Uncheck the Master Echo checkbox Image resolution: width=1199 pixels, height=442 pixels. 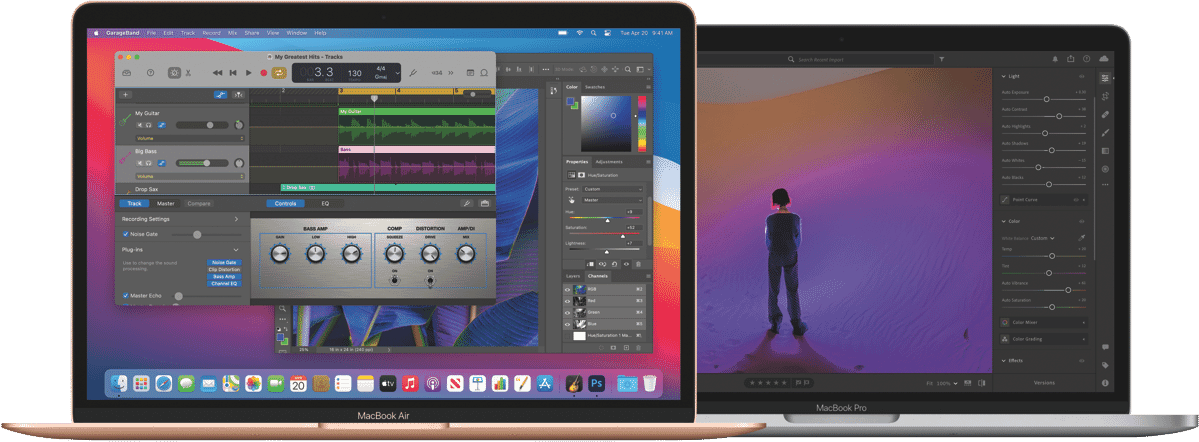[125, 296]
